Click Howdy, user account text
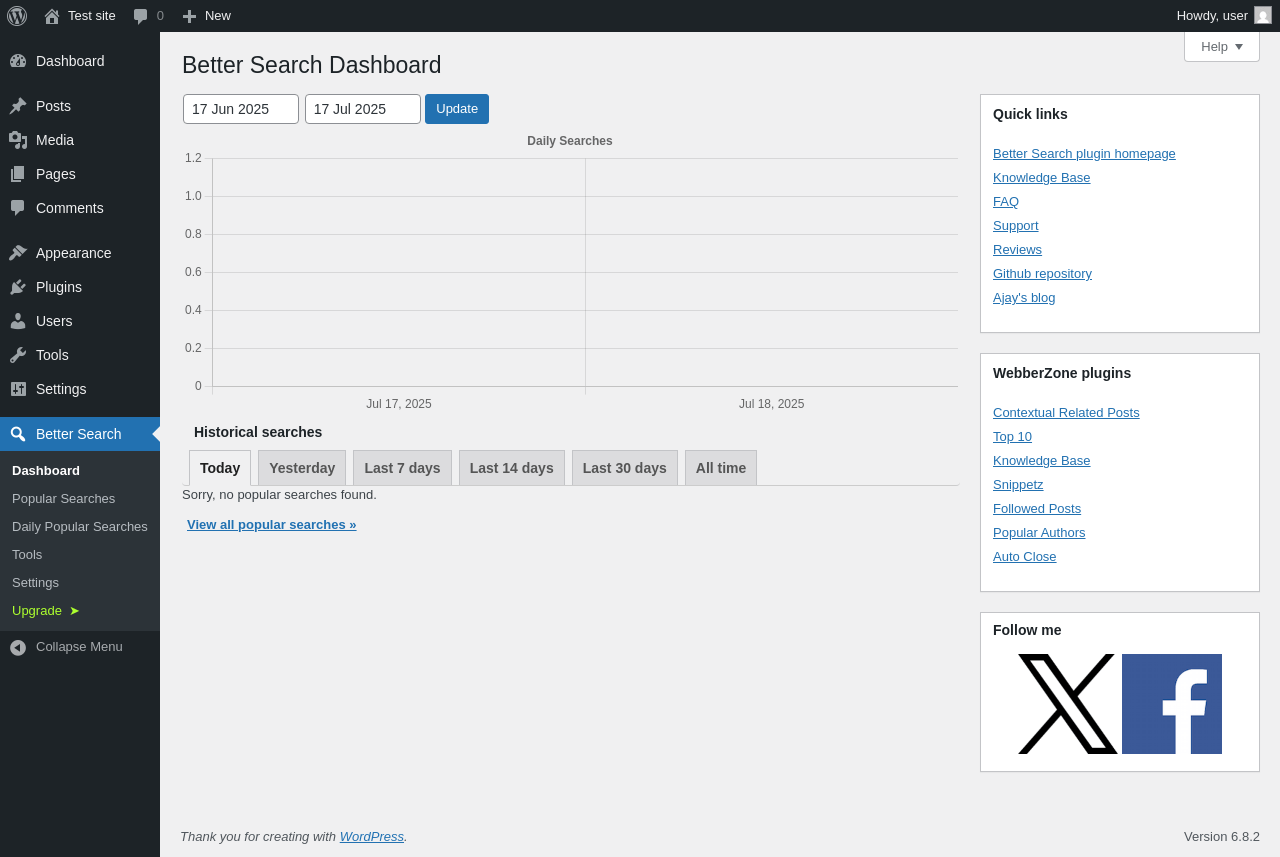Screen dimensions: 1280x857 click(1212, 15)
